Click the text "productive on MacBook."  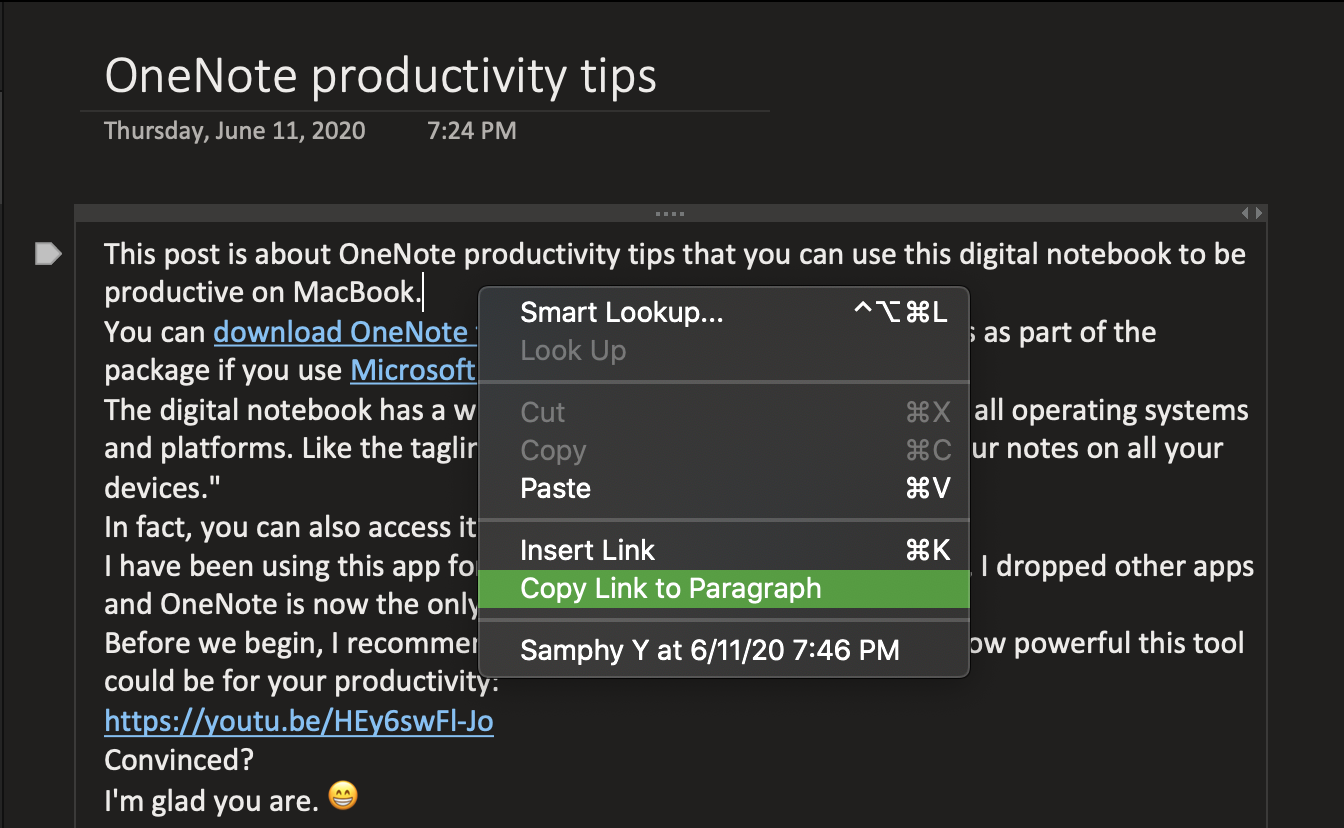(264, 292)
